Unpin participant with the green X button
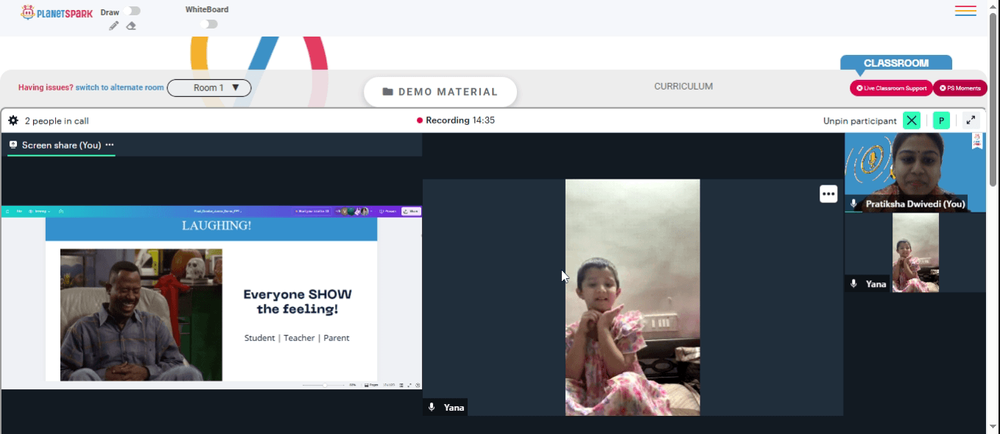1000x434 pixels. pyautogui.click(x=911, y=120)
